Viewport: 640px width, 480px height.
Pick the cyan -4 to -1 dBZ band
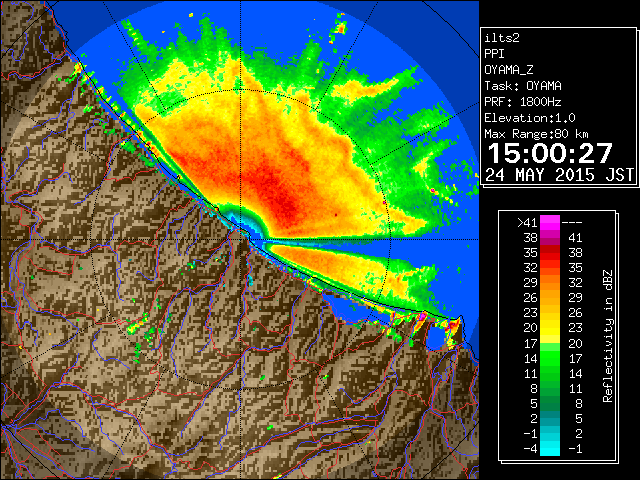click(550, 448)
